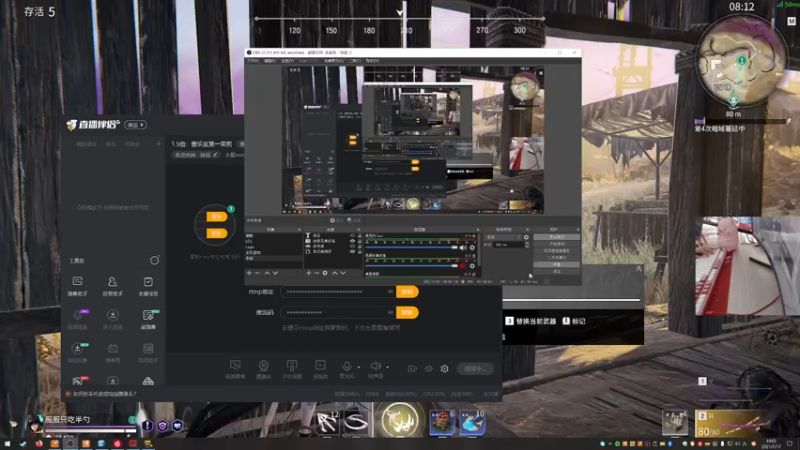Open the 编辑(E) menu in OBS
Viewport: 800px width, 450px height.
[x=270, y=61]
